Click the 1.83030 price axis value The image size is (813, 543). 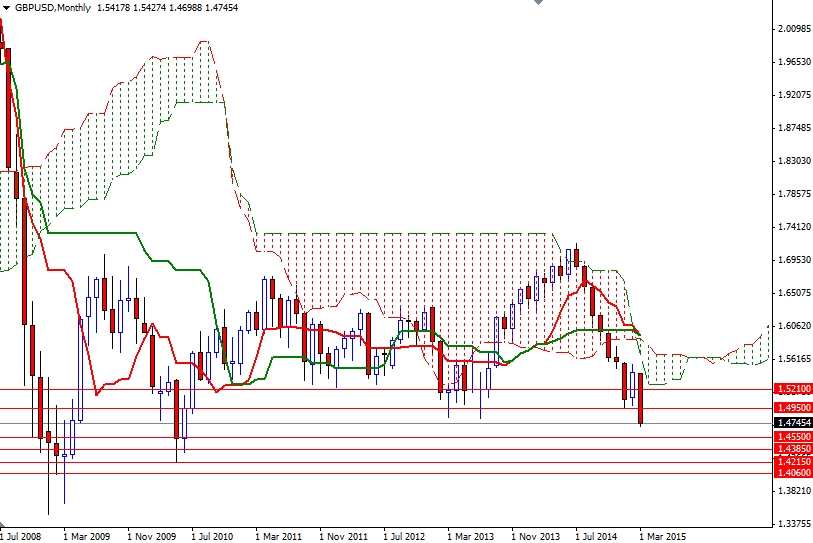pos(794,161)
